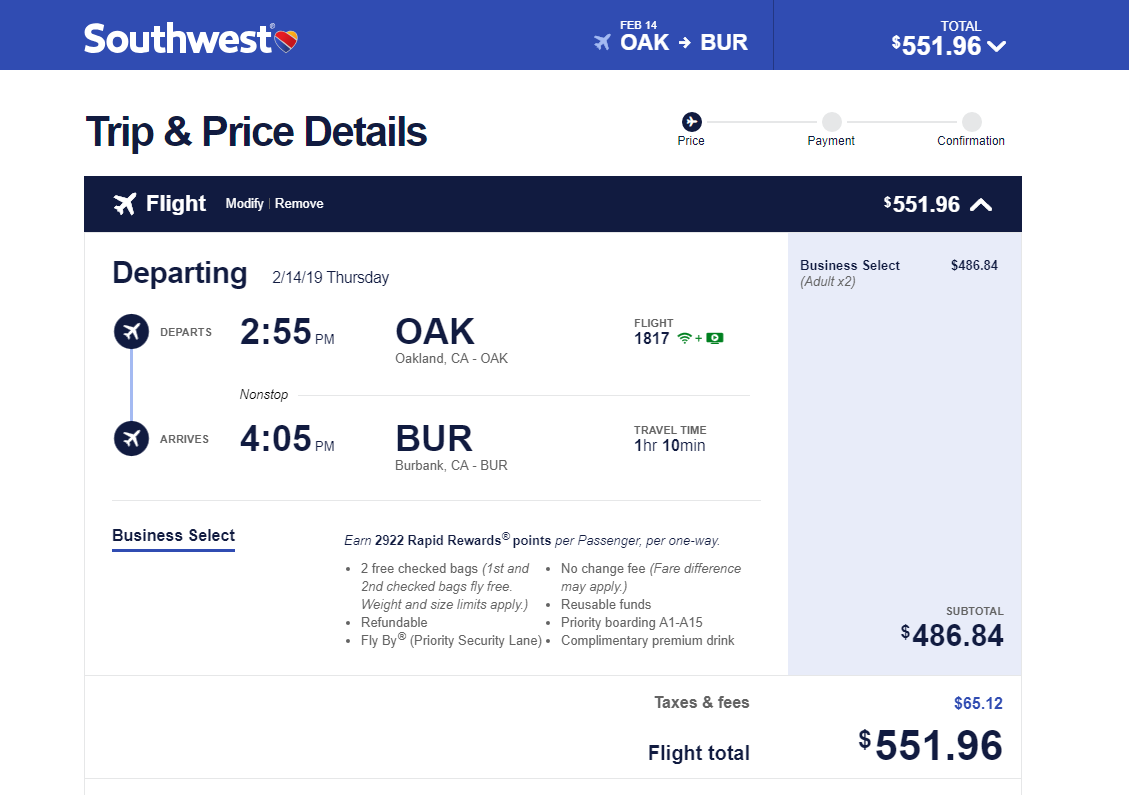
Task: Select the Confirmation step circle
Action: point(971,122)
